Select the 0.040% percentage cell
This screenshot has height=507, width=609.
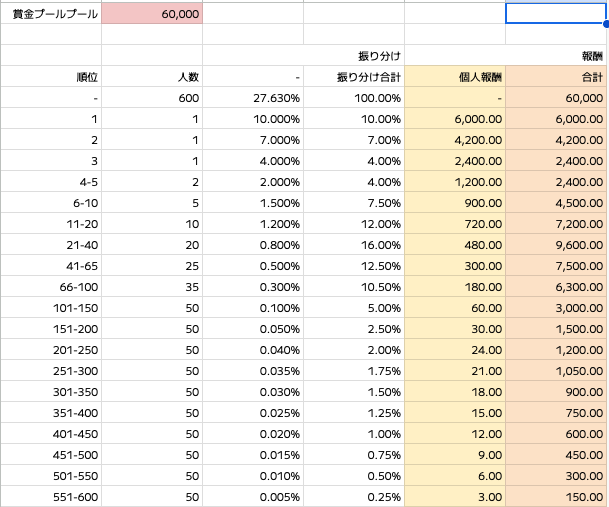tap(253, 349)
